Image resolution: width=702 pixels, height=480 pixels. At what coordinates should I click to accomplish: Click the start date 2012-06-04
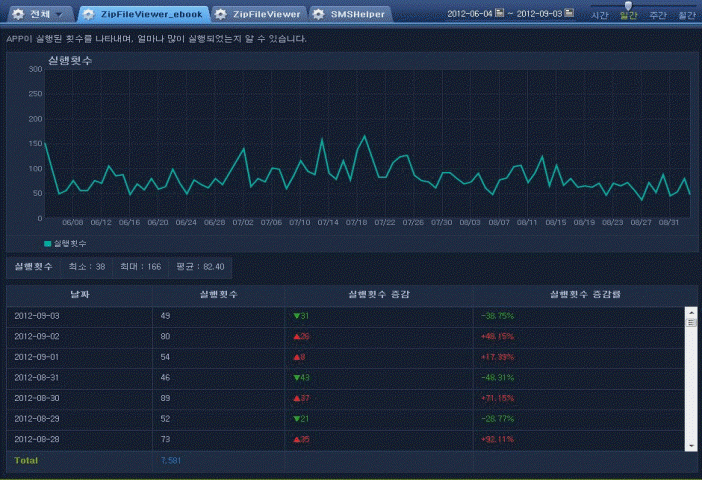click(470, 14)
